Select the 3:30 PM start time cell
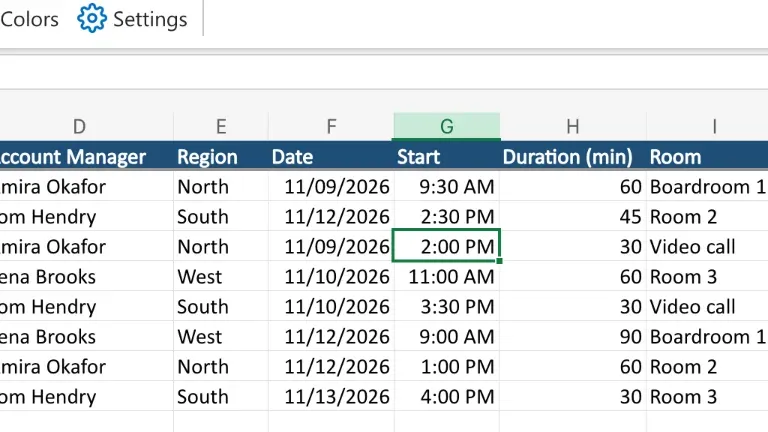Viewport: 768px width, 432px height. [x=447, y=307]
